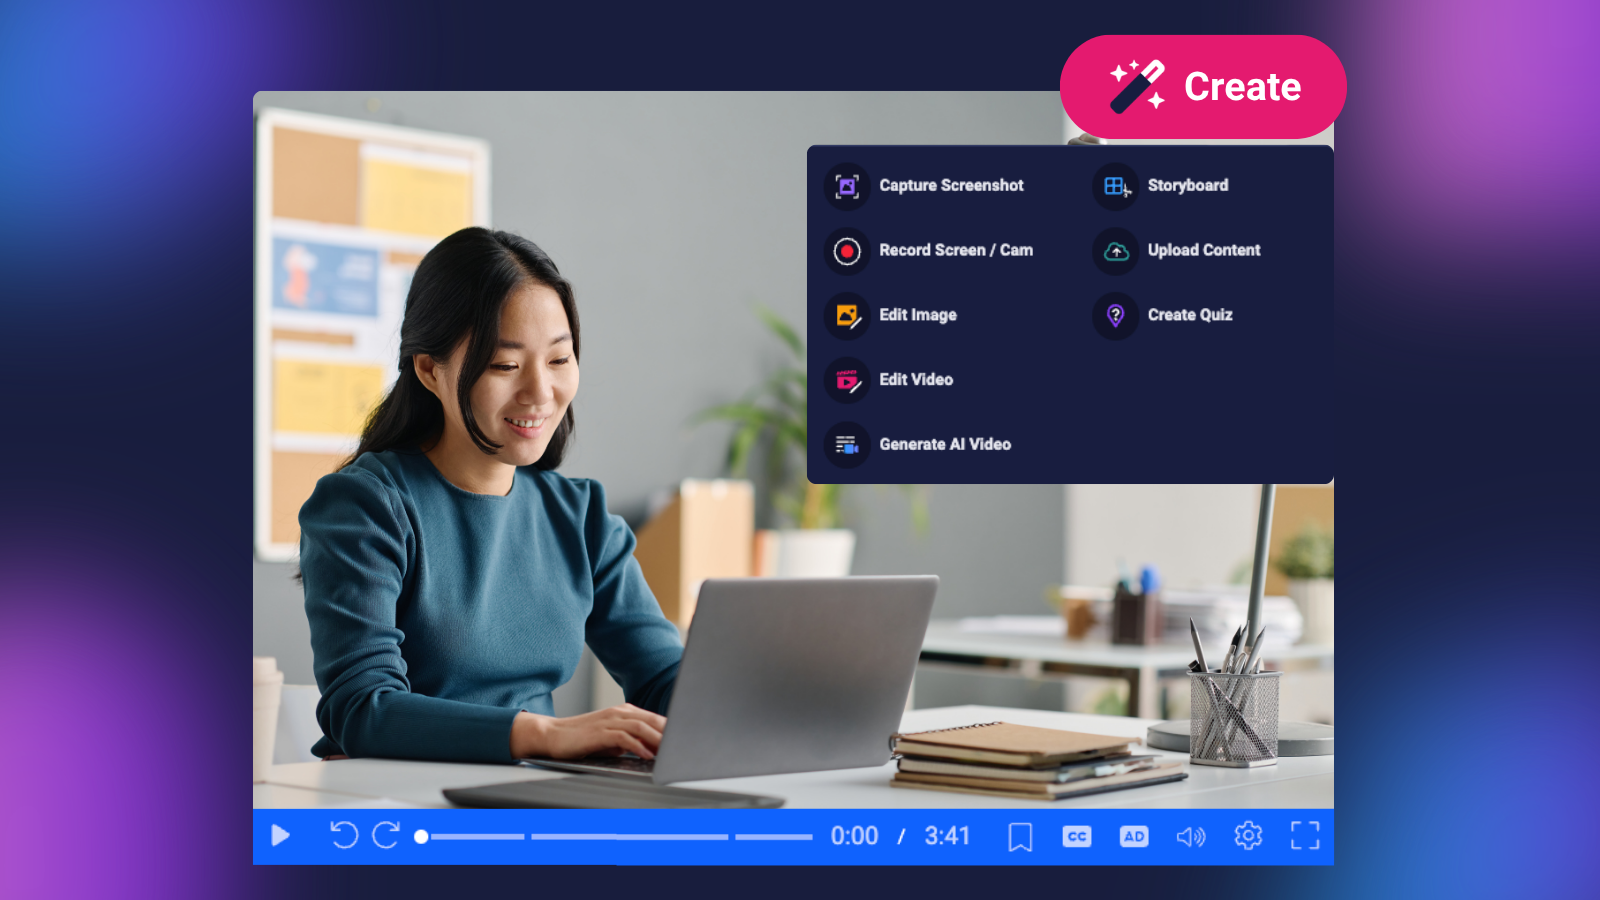
Task: Click the progress bar playhead dot
Action: (422, 836)
